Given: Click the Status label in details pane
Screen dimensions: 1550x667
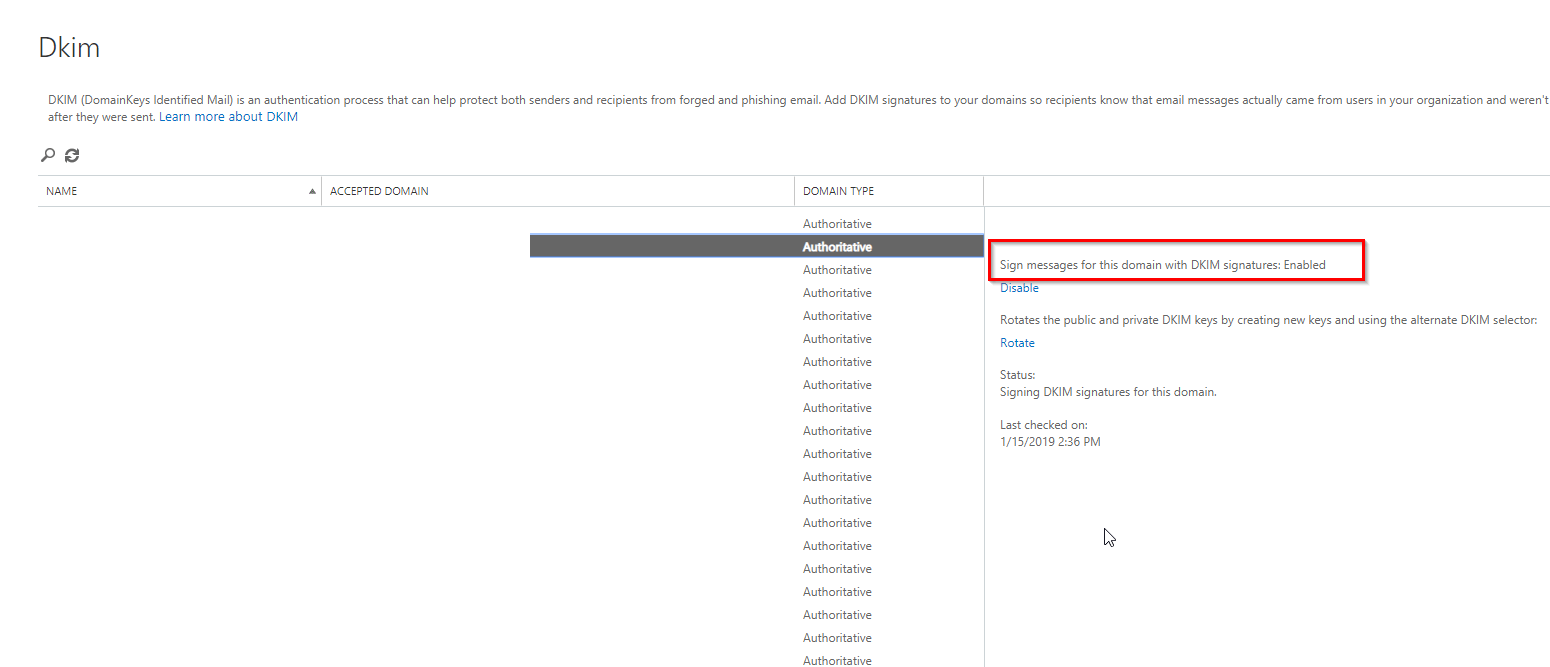Looking at the screenshot, I should [1017, 375].
